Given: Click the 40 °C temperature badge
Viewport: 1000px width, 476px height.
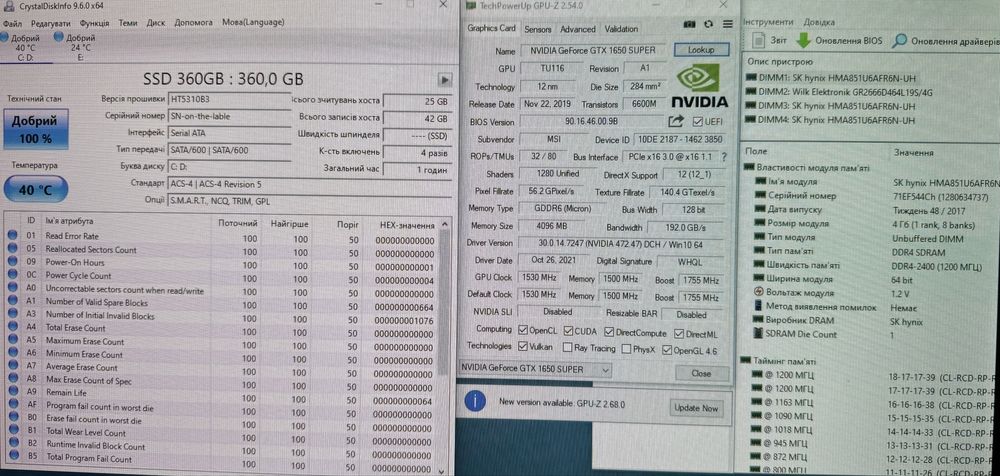Looking at the screenshot, I should [34, 190].
